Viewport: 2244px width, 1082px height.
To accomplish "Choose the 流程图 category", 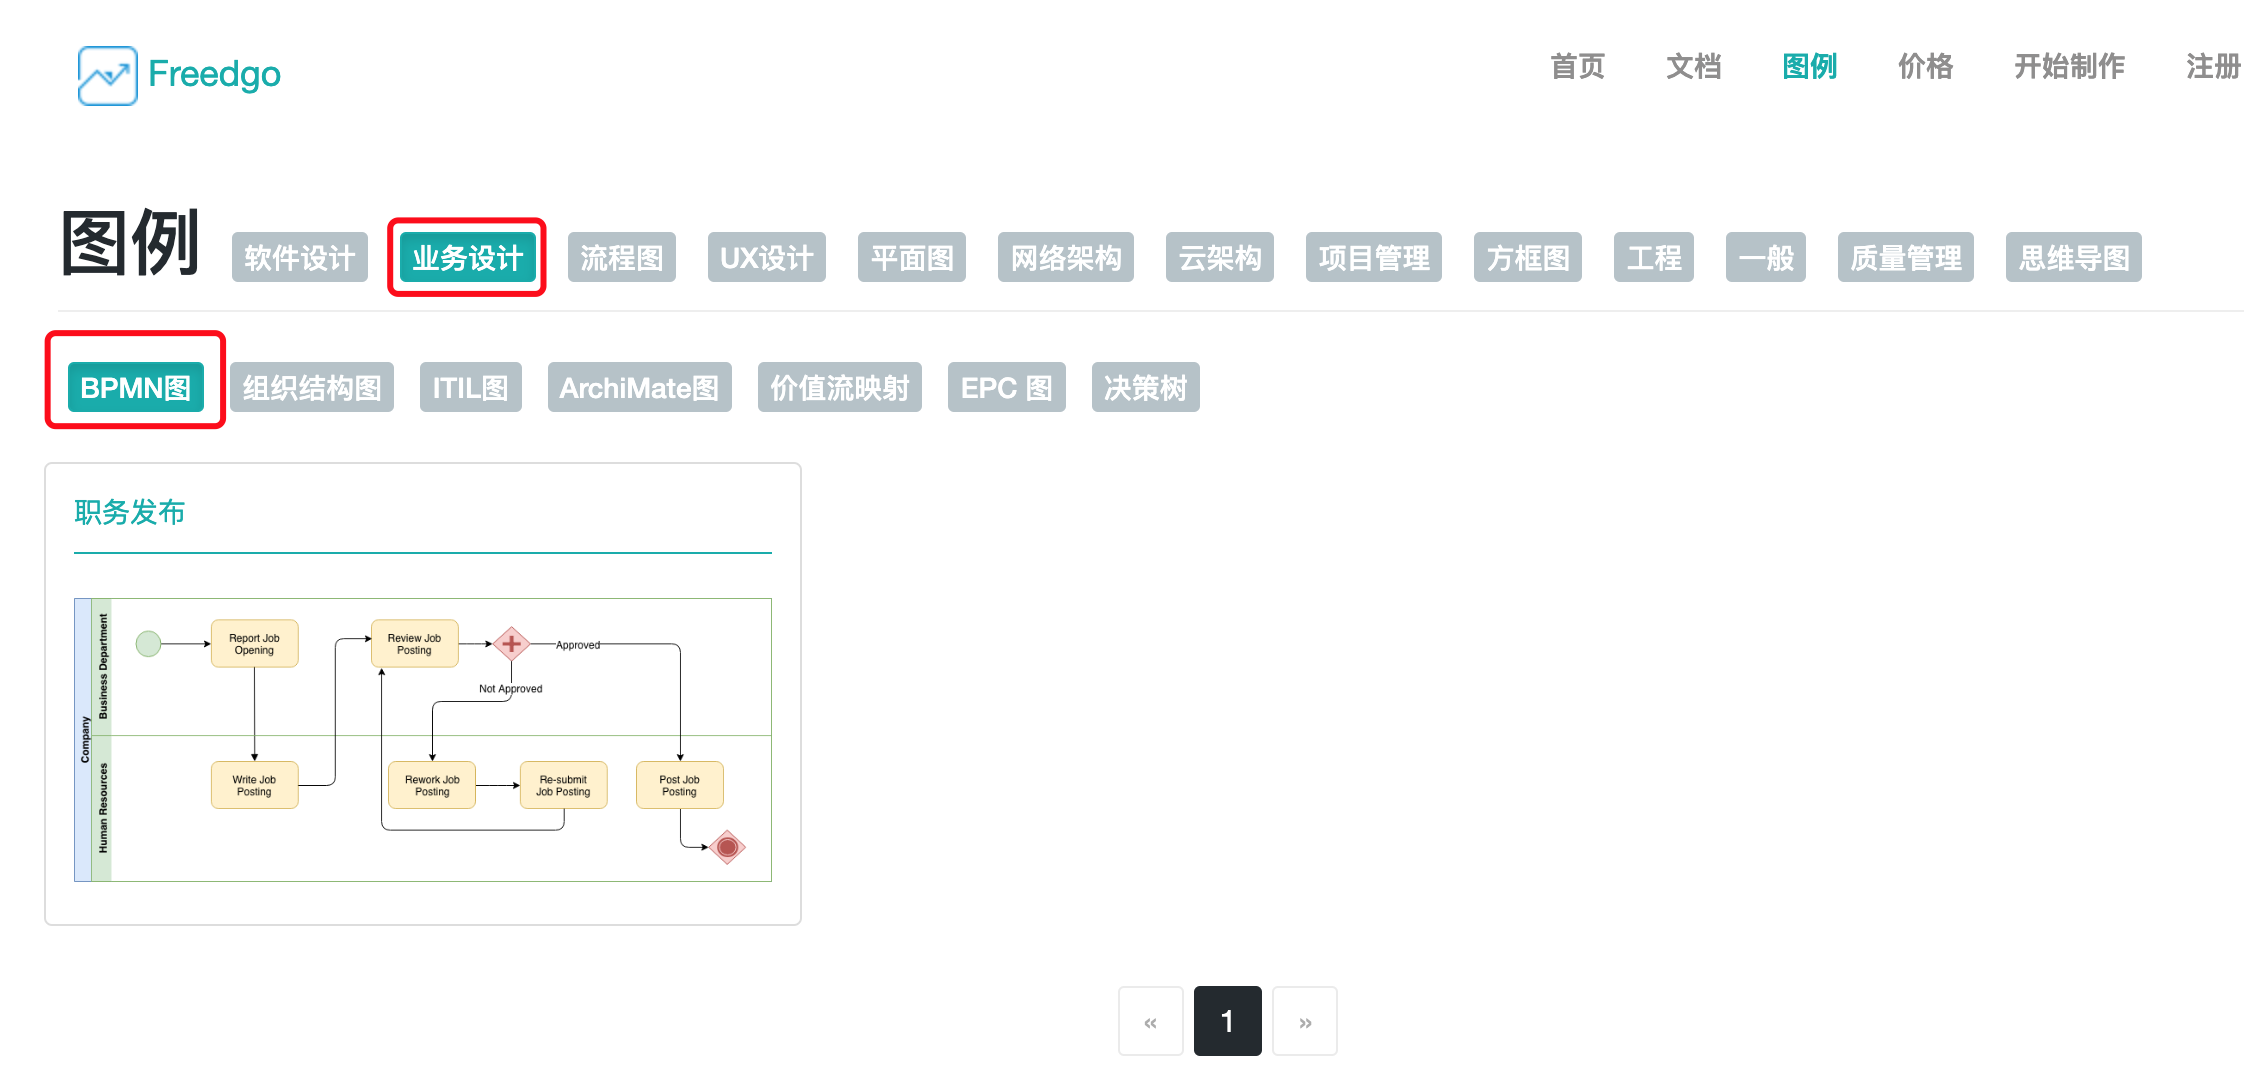I will [622, 258].
